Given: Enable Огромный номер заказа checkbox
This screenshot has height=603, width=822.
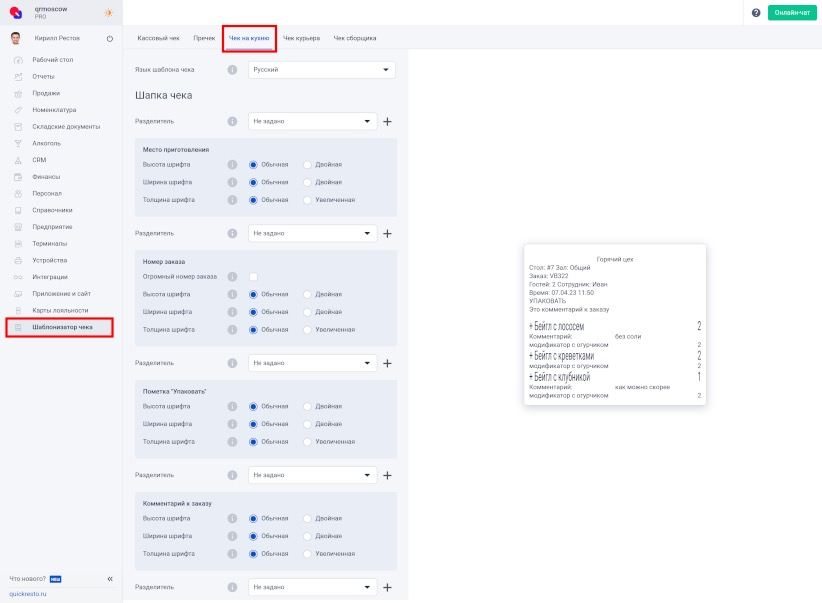Looking at the screenshot, I should click(253, 276).
